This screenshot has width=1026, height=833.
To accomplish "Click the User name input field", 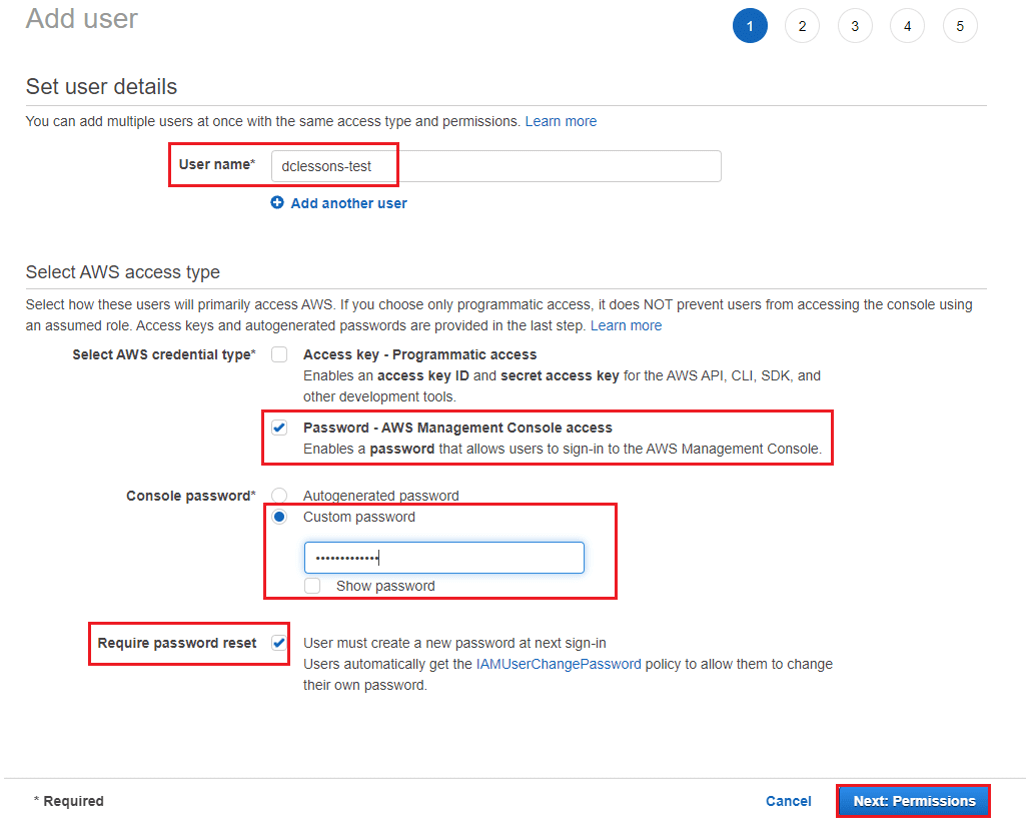I will point(496,166).
